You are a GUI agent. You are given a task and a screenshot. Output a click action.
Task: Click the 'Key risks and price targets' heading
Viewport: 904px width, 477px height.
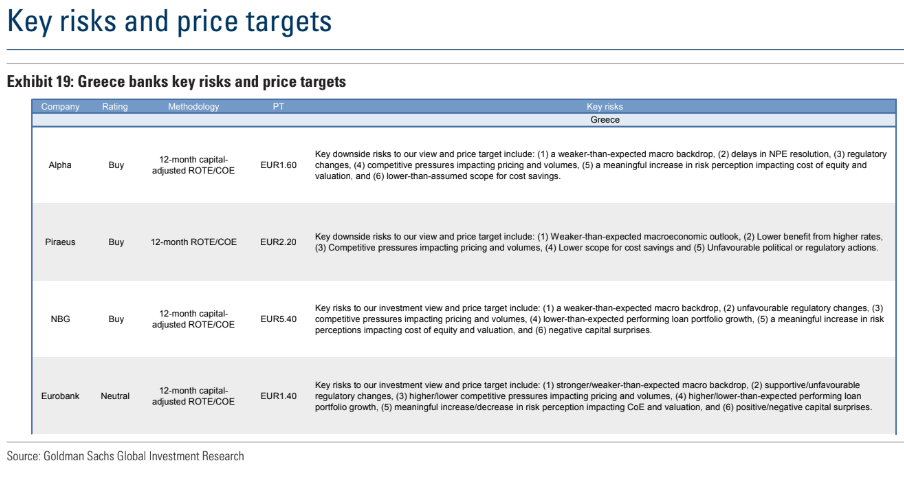point(169,23)
